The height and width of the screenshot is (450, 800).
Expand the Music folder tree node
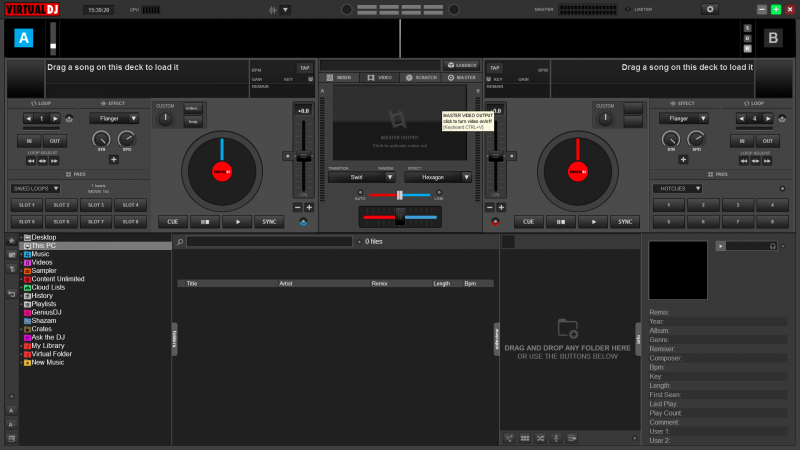(x=21, y=254)
